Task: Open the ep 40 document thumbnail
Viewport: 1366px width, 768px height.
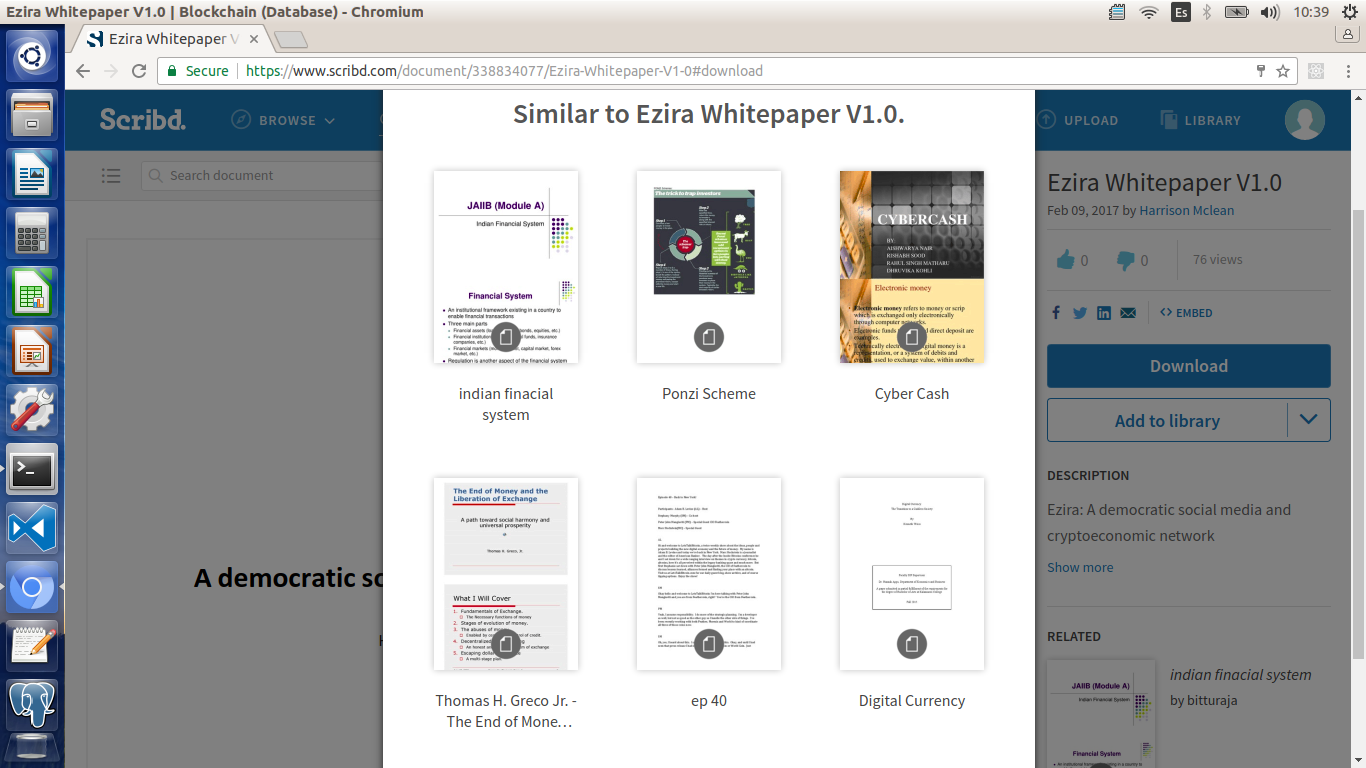Action: 709,574
